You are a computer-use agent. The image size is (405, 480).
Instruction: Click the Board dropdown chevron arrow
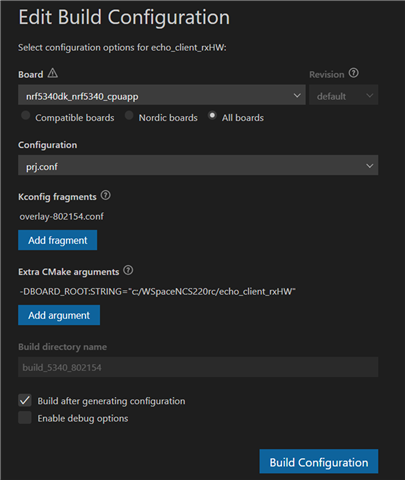point(297,96)
